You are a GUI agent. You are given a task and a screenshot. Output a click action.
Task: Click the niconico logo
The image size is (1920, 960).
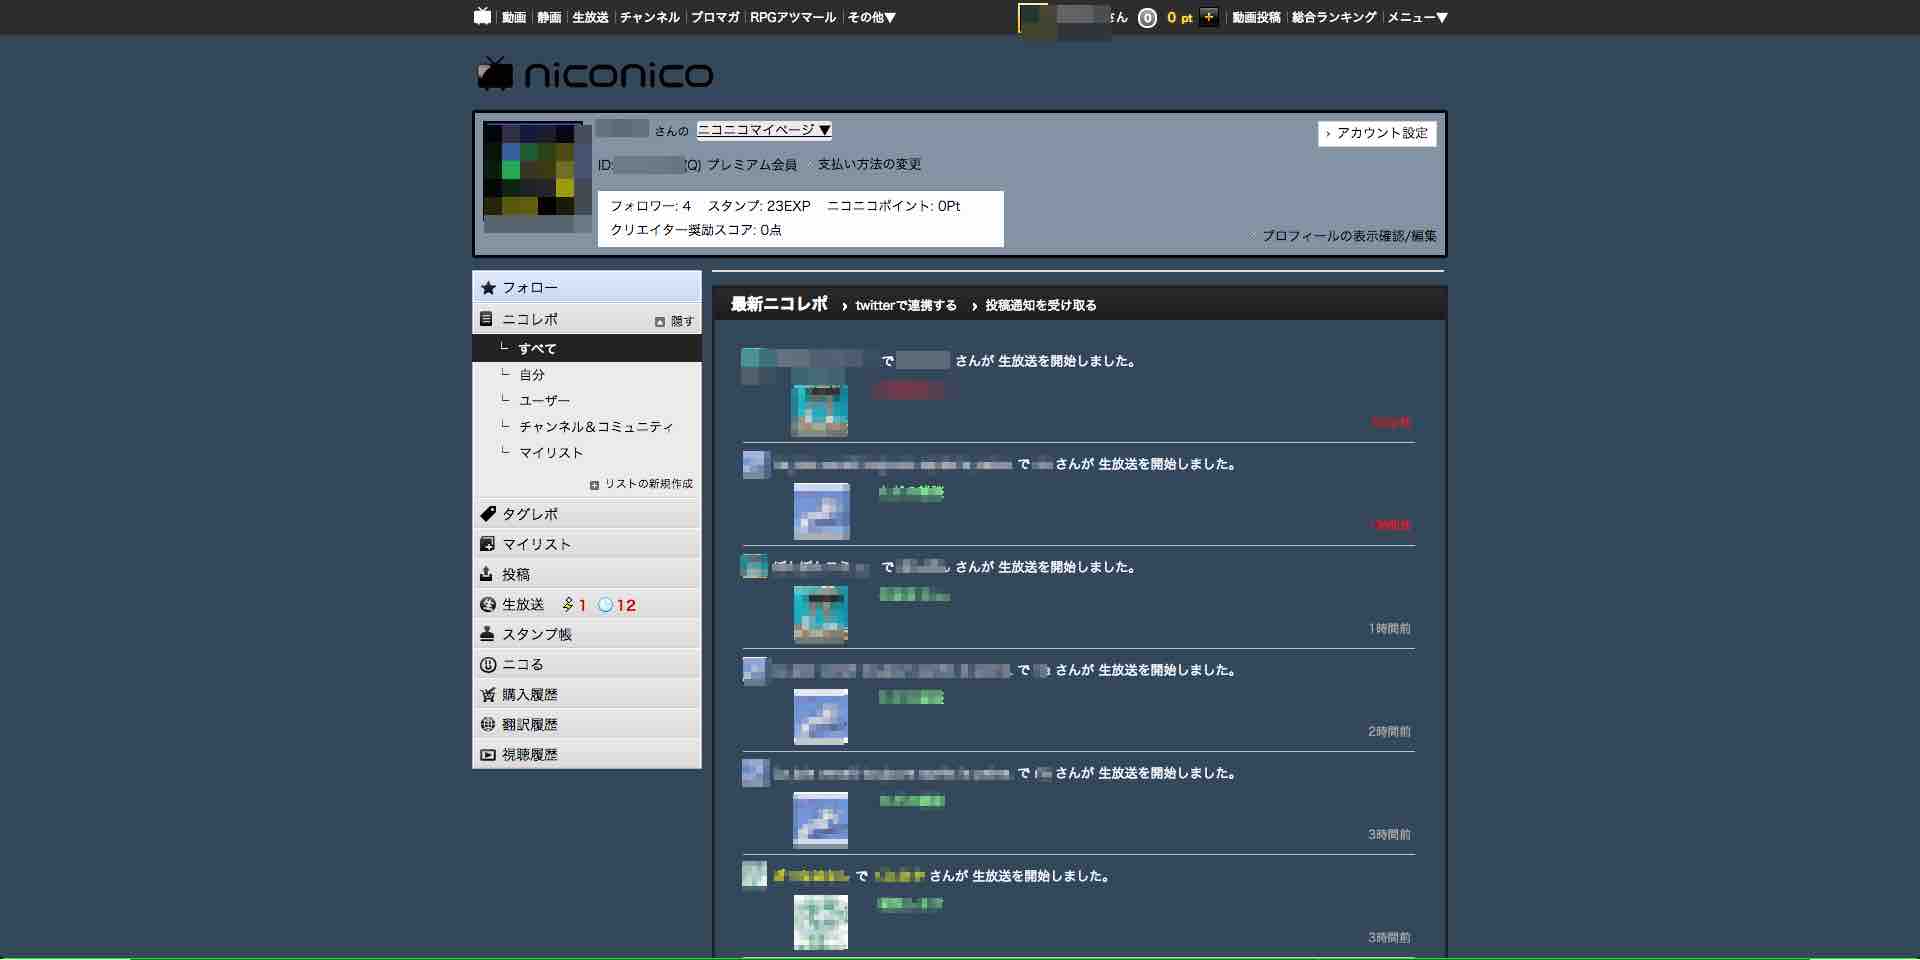point(594,74)
